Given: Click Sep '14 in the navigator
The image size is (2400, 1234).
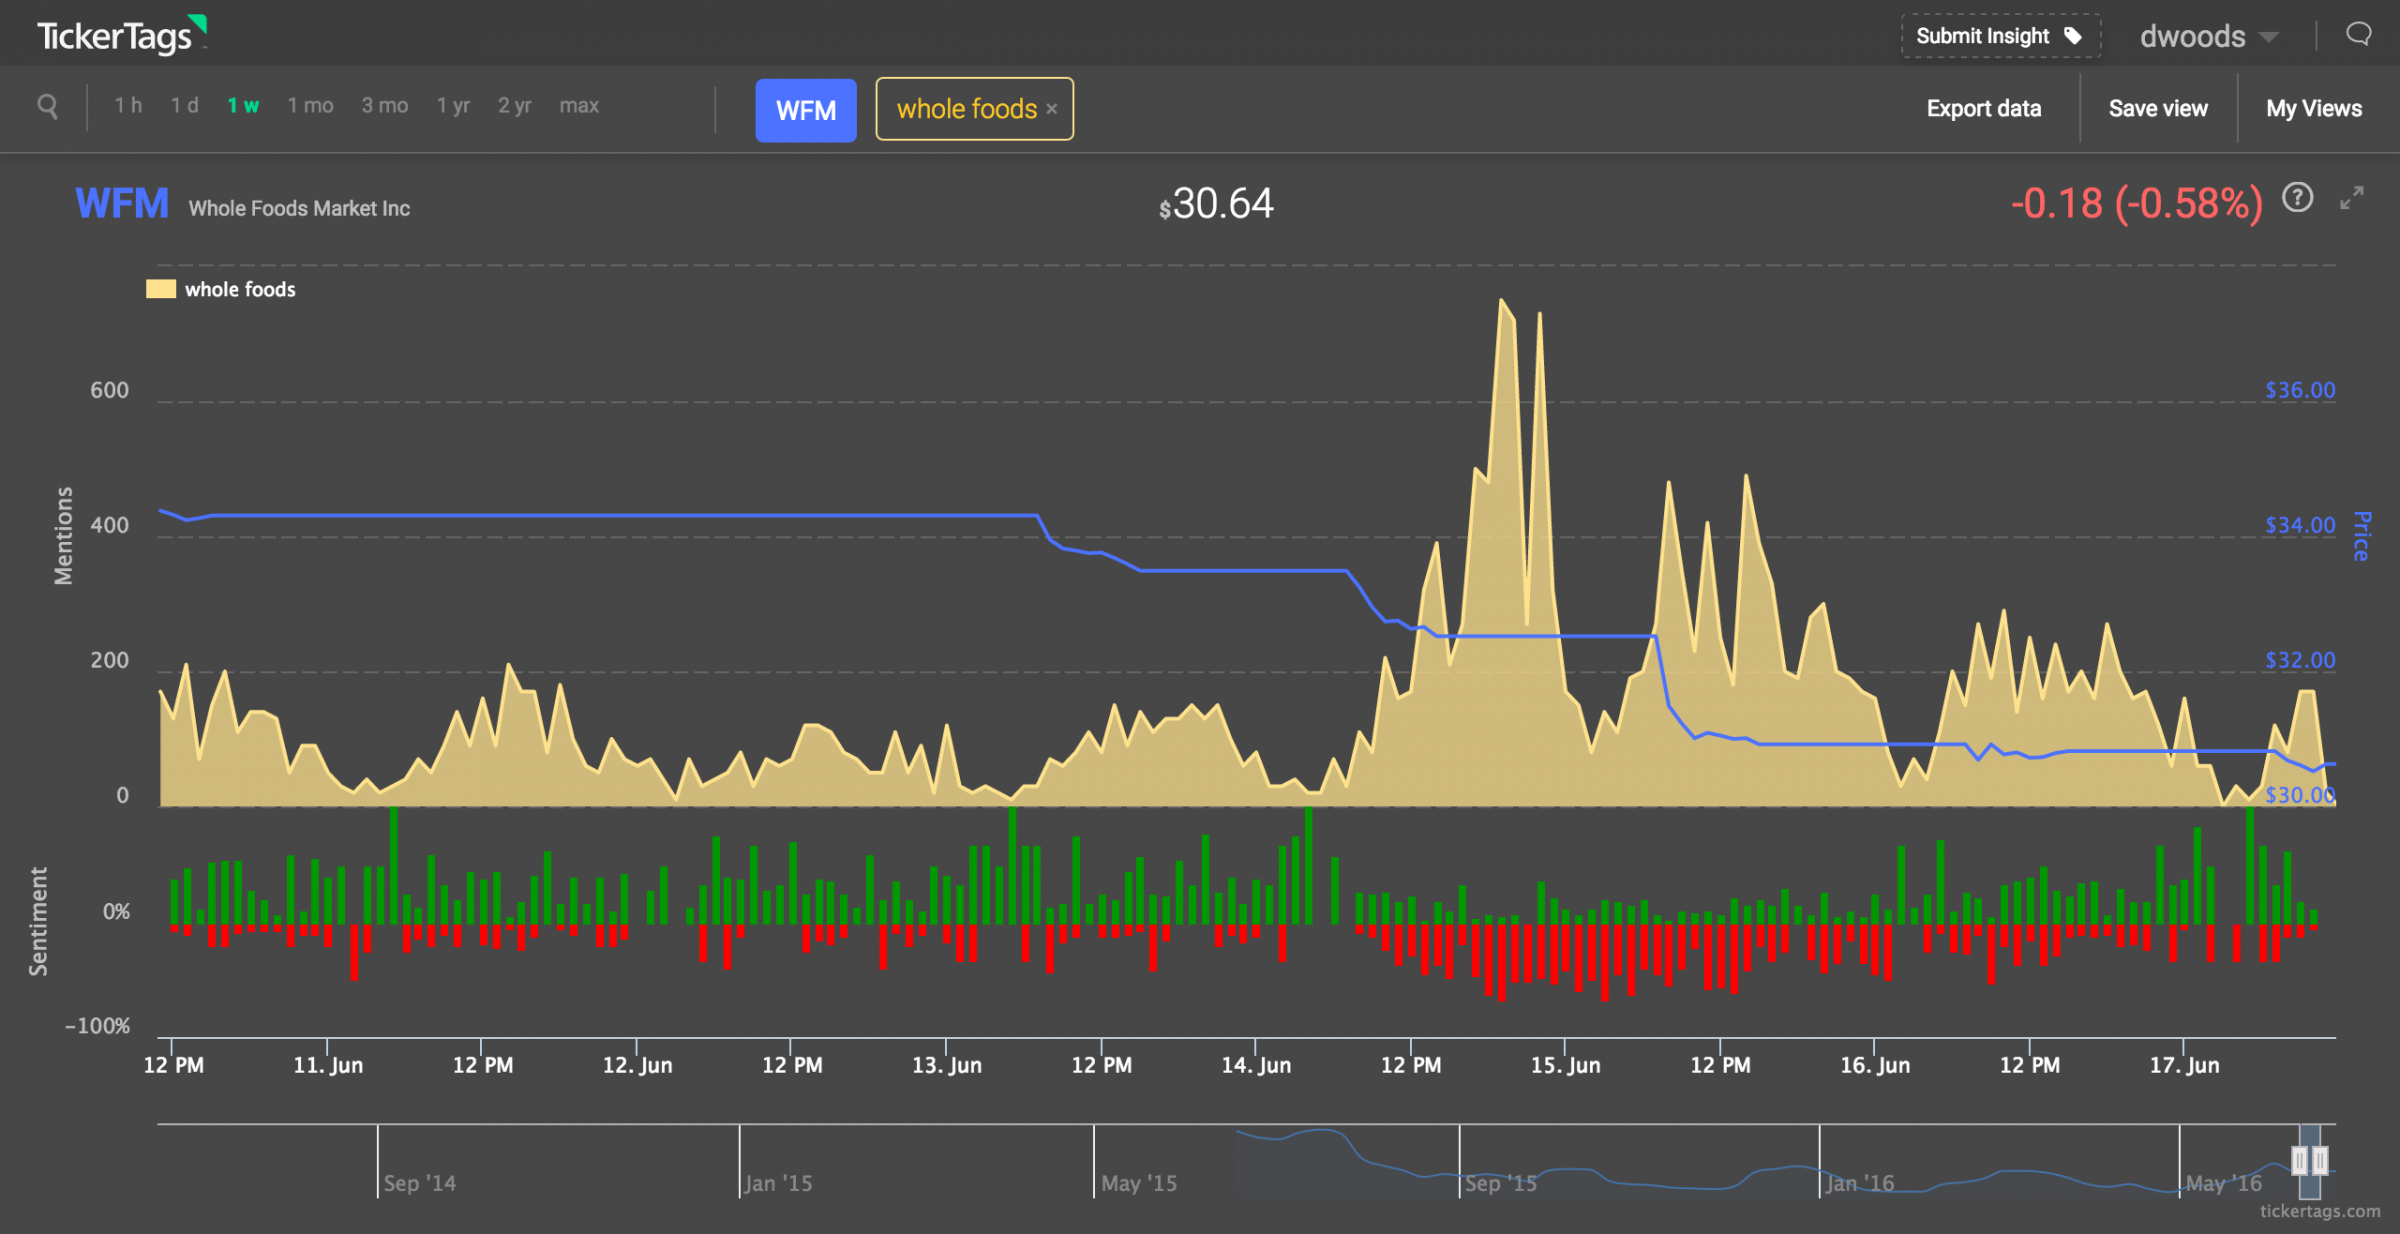Looking at the screenshot, I should click(419, 1183).
